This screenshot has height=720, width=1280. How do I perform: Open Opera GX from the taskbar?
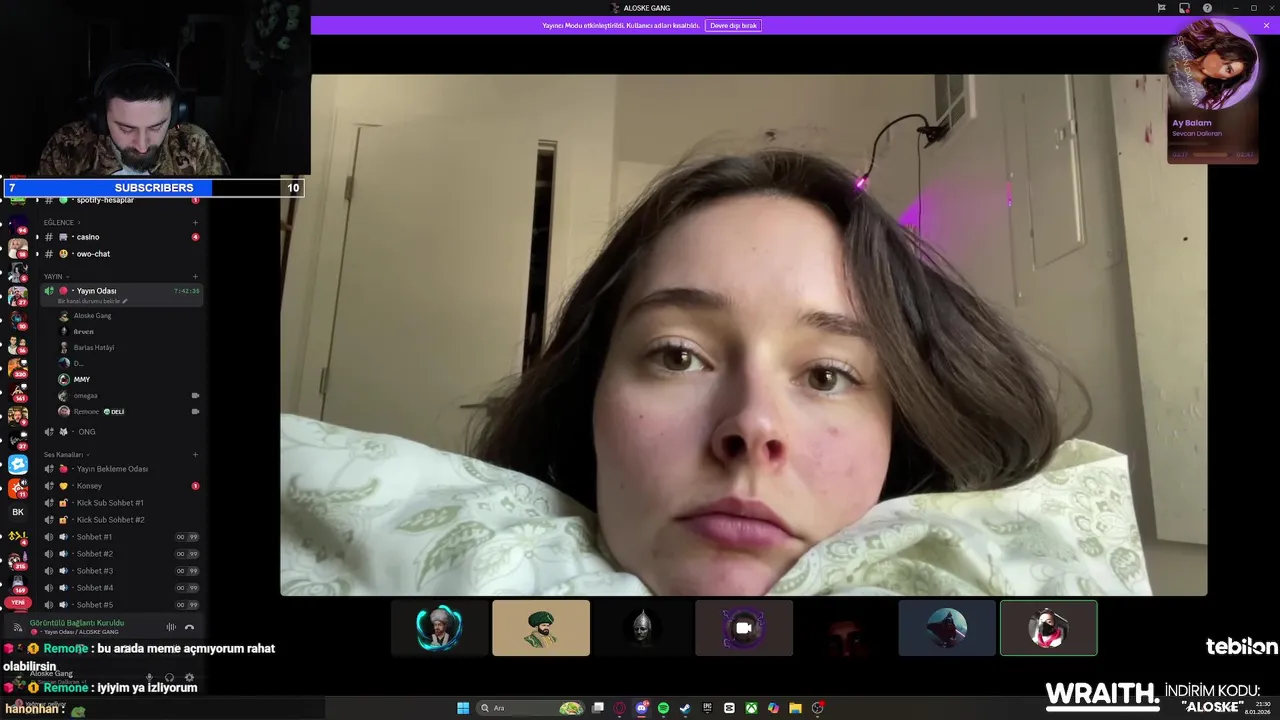click(x=619, y=708)
